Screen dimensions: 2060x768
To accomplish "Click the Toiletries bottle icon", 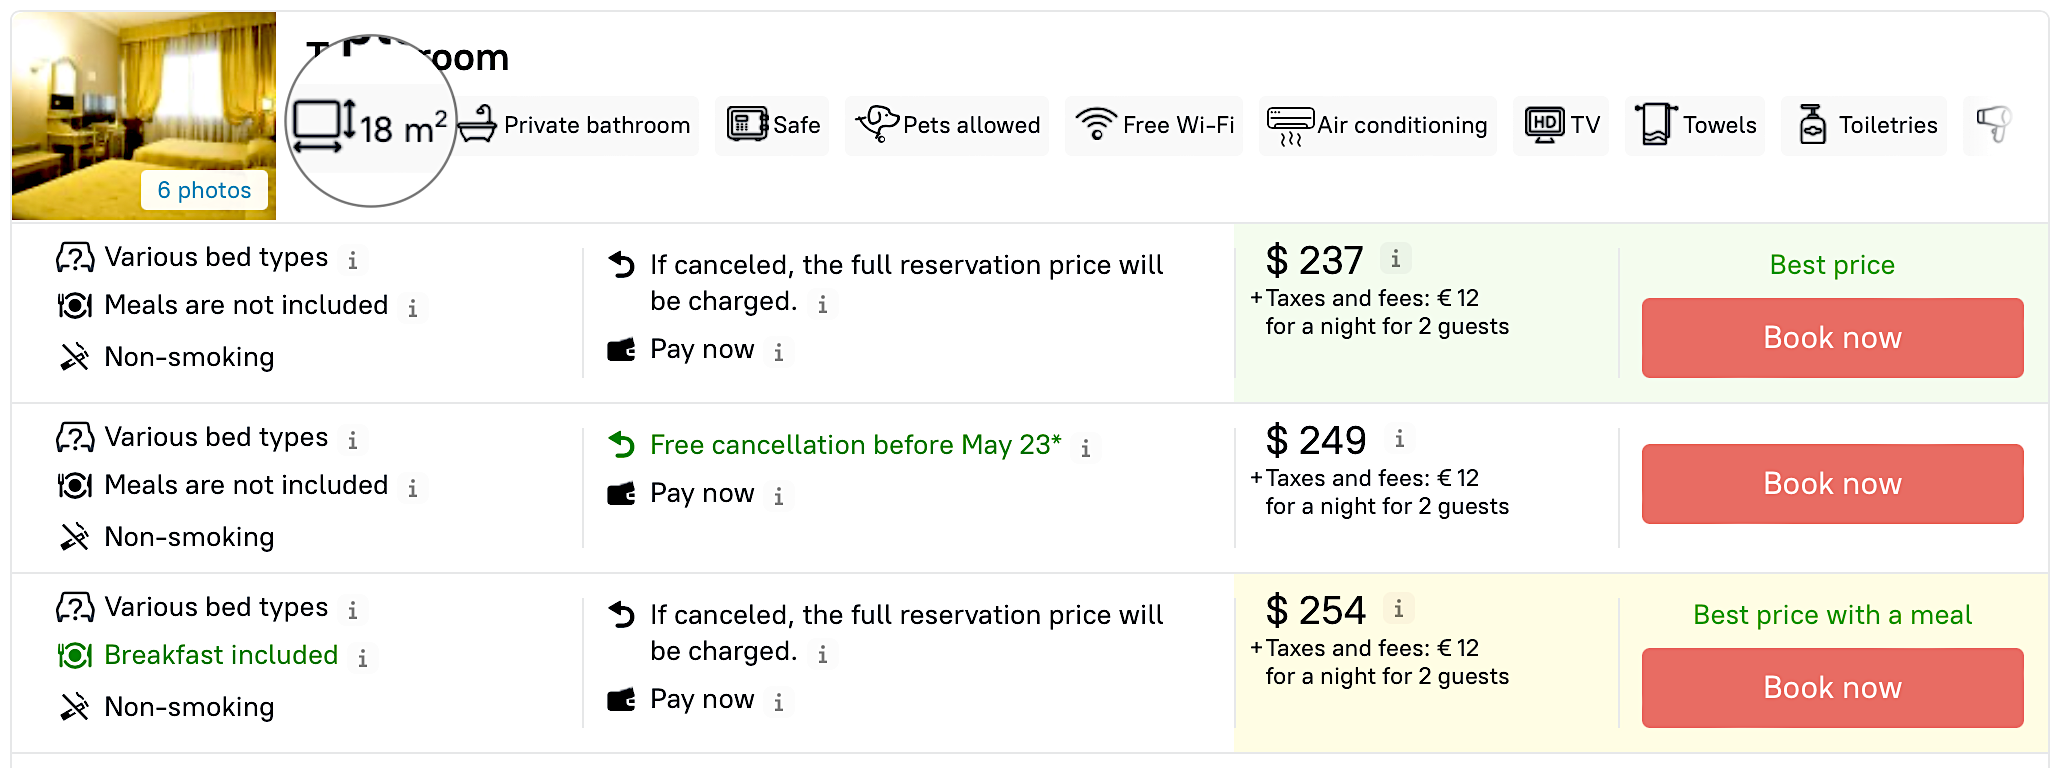I will pyautogui.click(x=1812, y=125).
